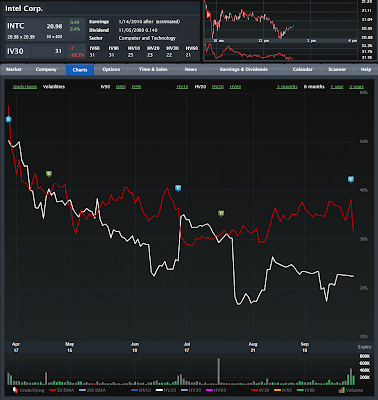Open the Time & Sales tab
378x400 pixels.
coord(153,69)
